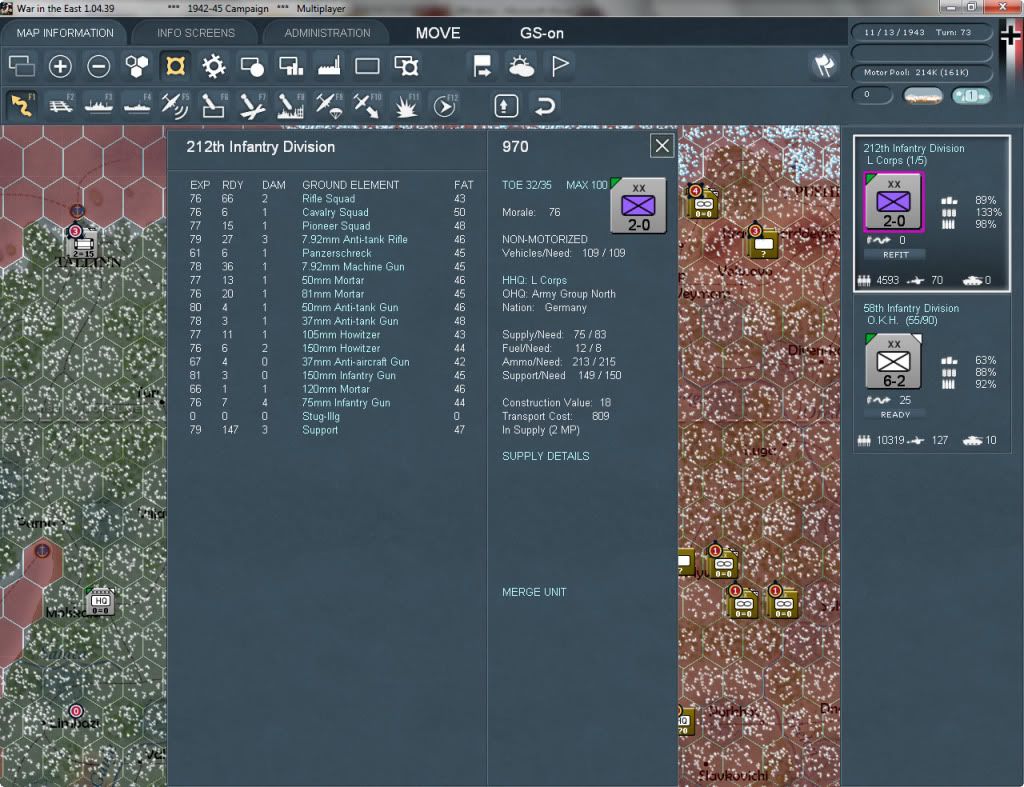Select F9 air transport parachute mode
The height and width of the screenshot is (787, 1024).
[328, 105]
